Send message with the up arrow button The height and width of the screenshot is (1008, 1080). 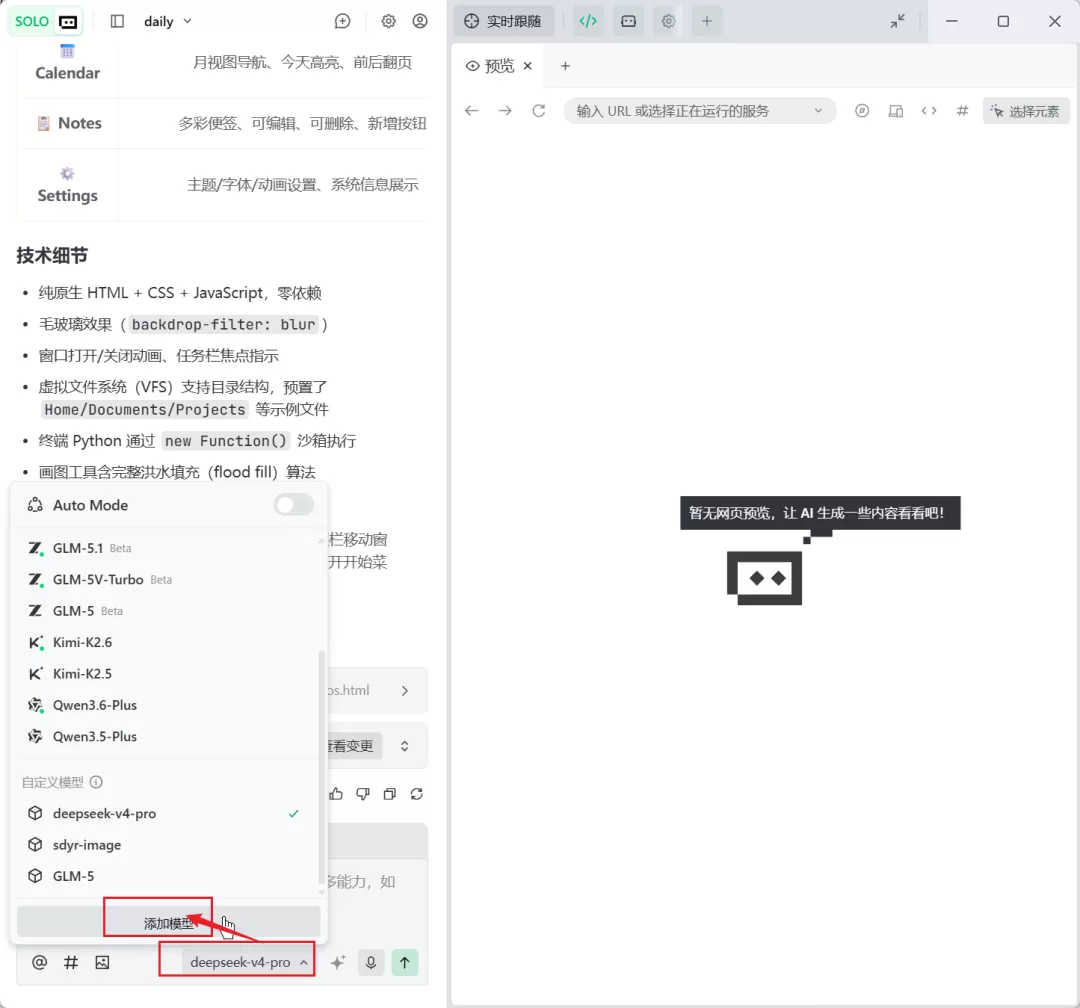pyautogui.click(x=405, y=963)
